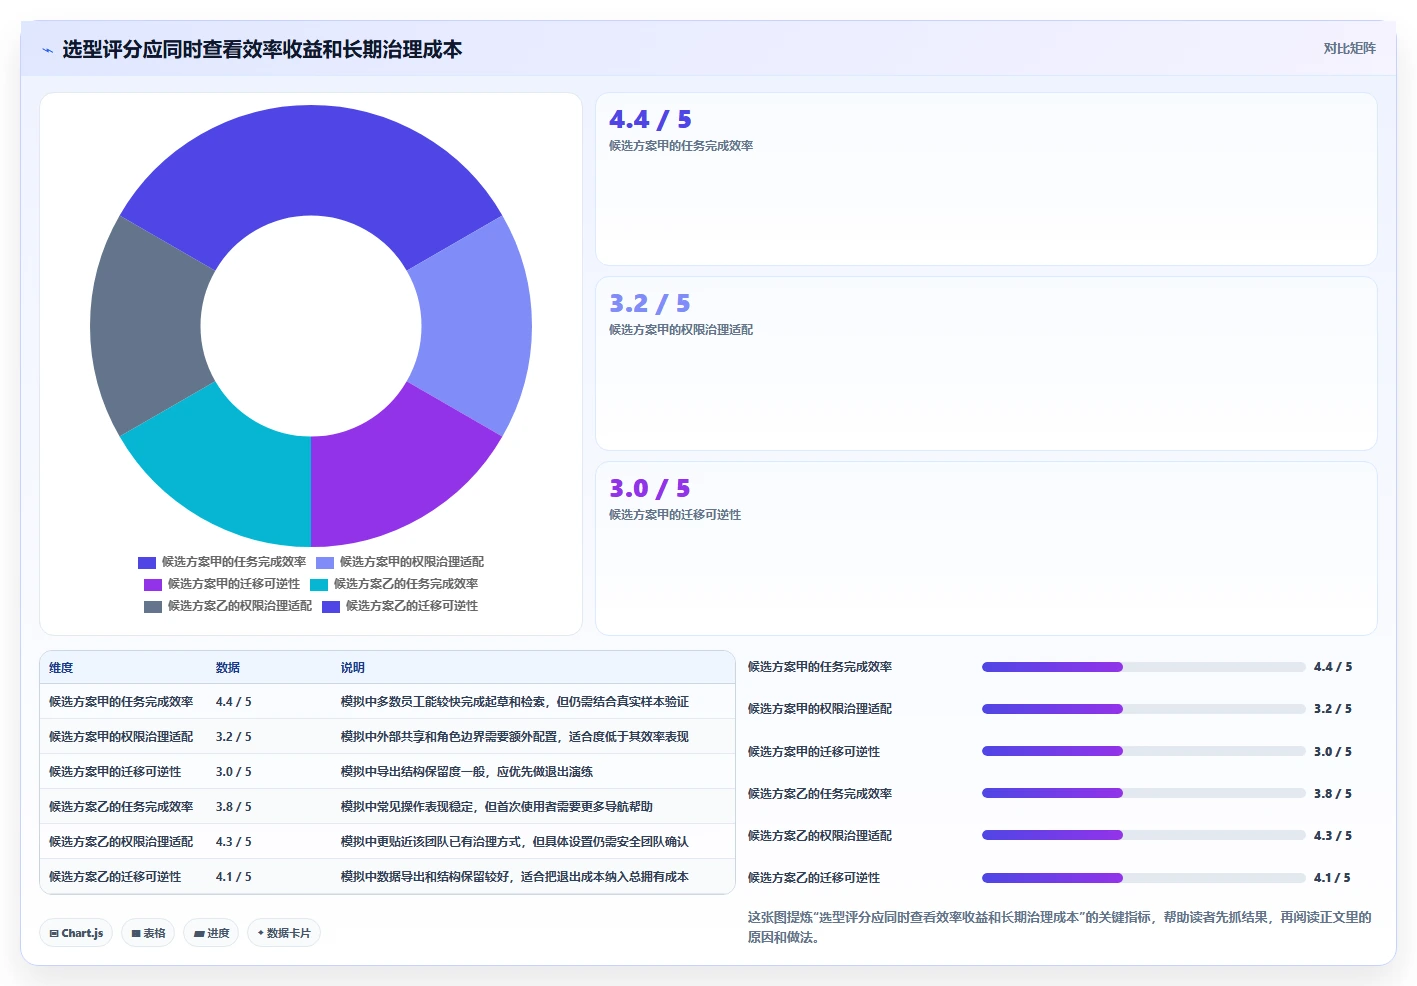Click the large indigo top donut segment
Image resolution: width=1417 pixels, height=986 pixels.
pos(311,160)
